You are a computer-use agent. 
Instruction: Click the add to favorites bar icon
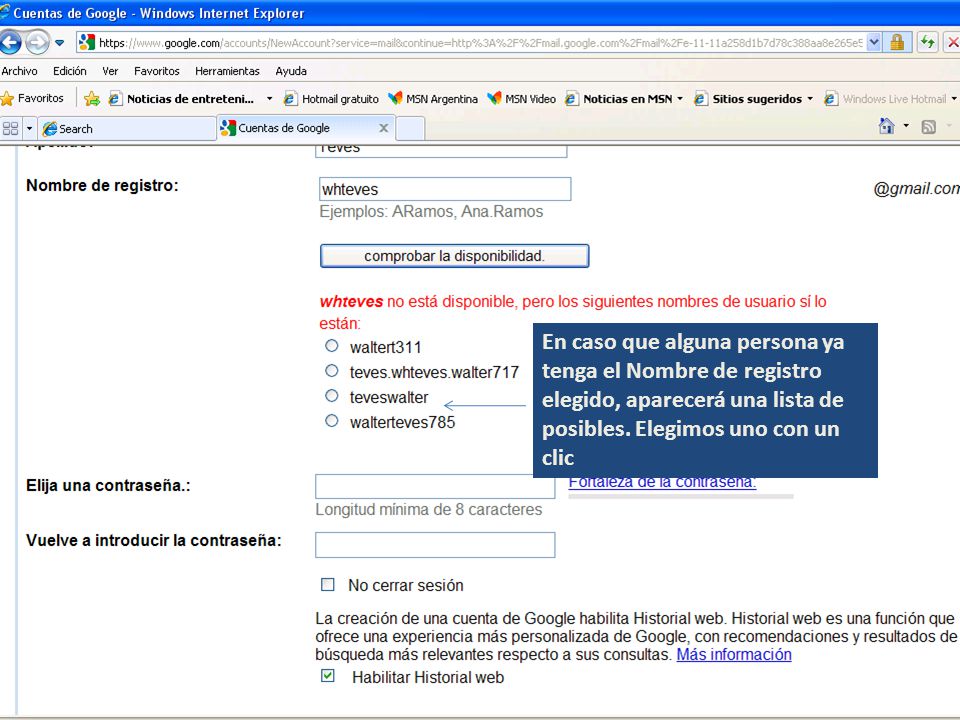[92, 99]
